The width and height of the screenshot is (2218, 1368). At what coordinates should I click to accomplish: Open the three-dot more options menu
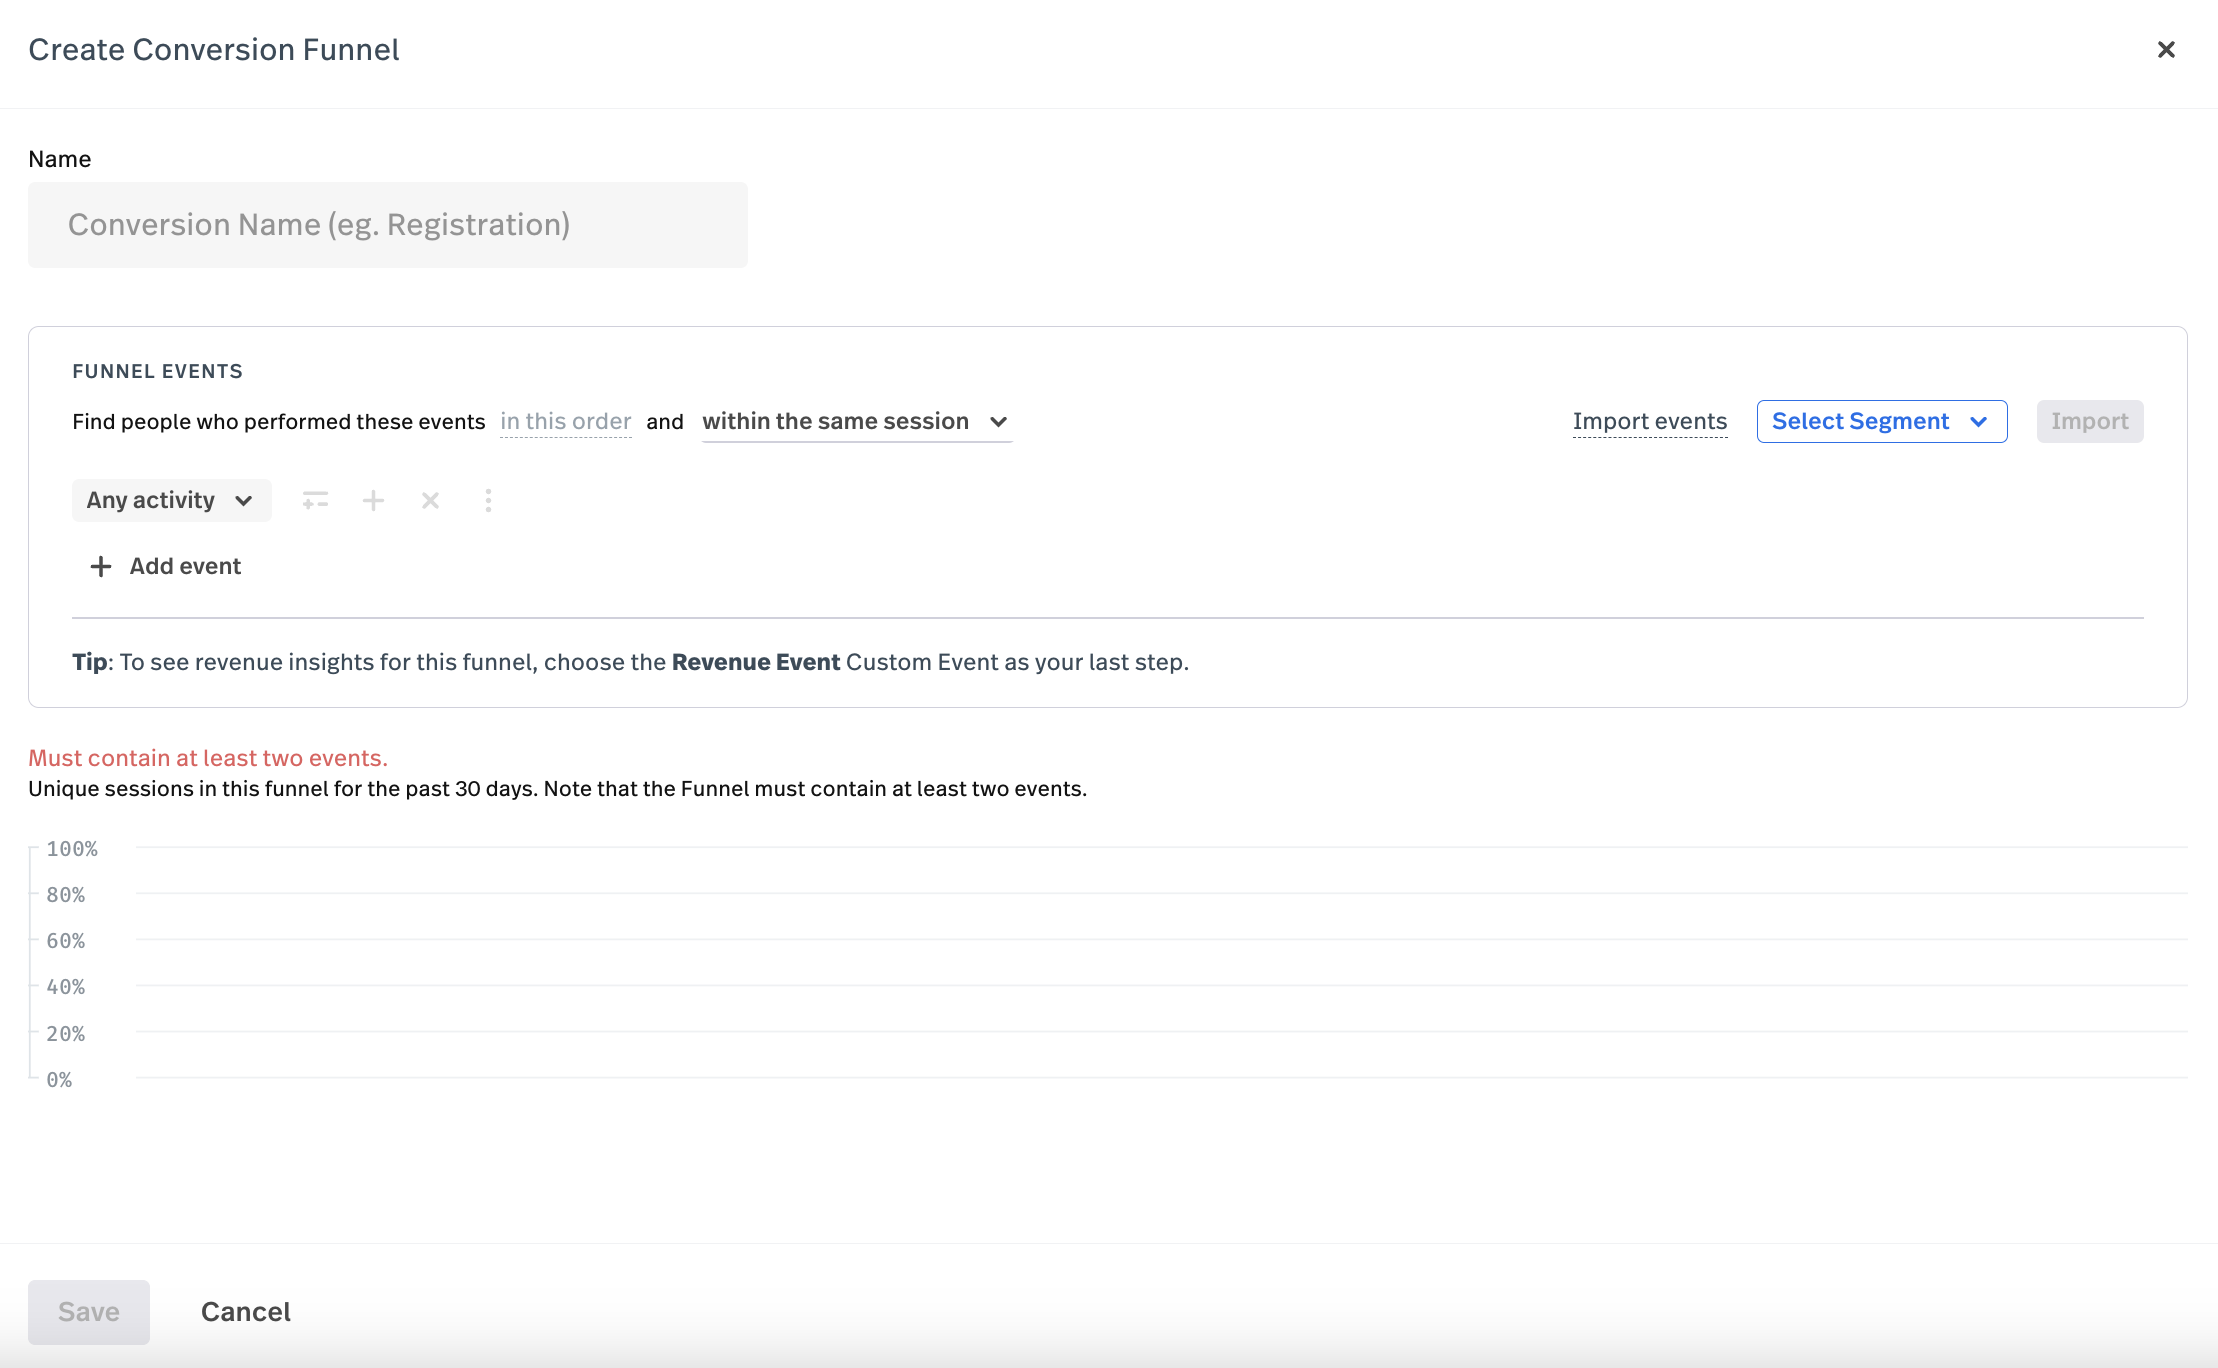tap(488, 500)
